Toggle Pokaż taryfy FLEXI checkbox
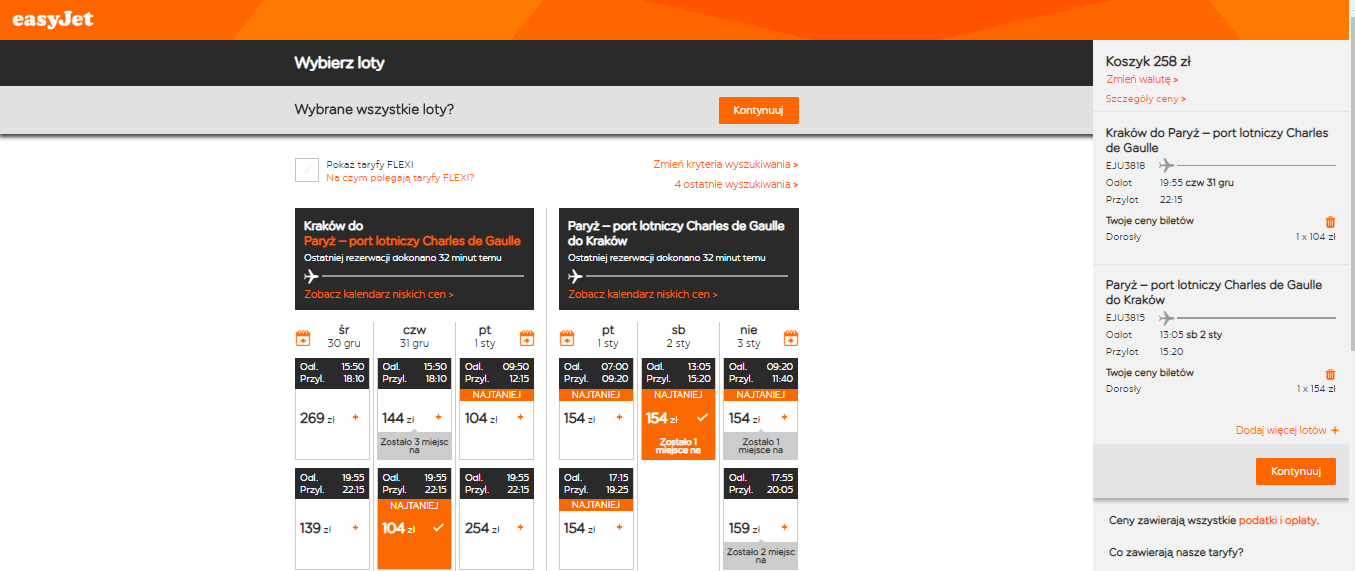This screenshot has width=1355, height=571. [307, 170]
